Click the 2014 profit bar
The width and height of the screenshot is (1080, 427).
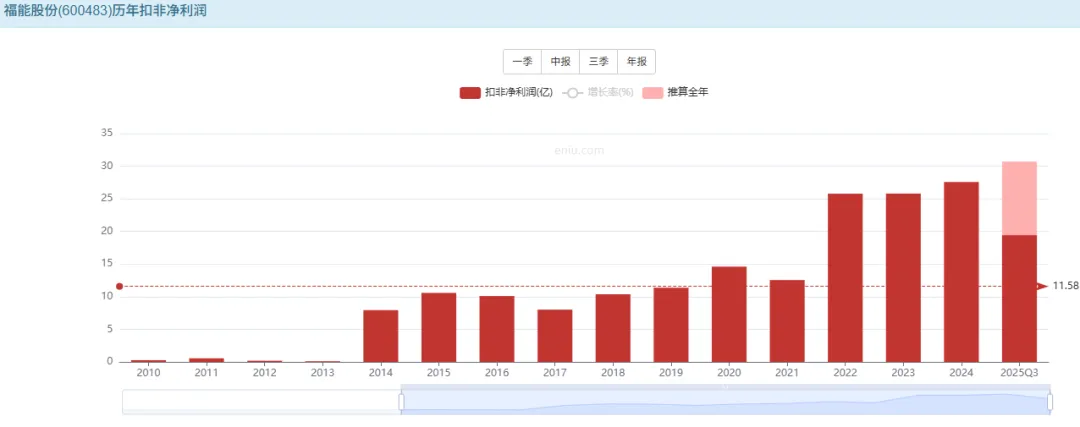pos(380,336)
